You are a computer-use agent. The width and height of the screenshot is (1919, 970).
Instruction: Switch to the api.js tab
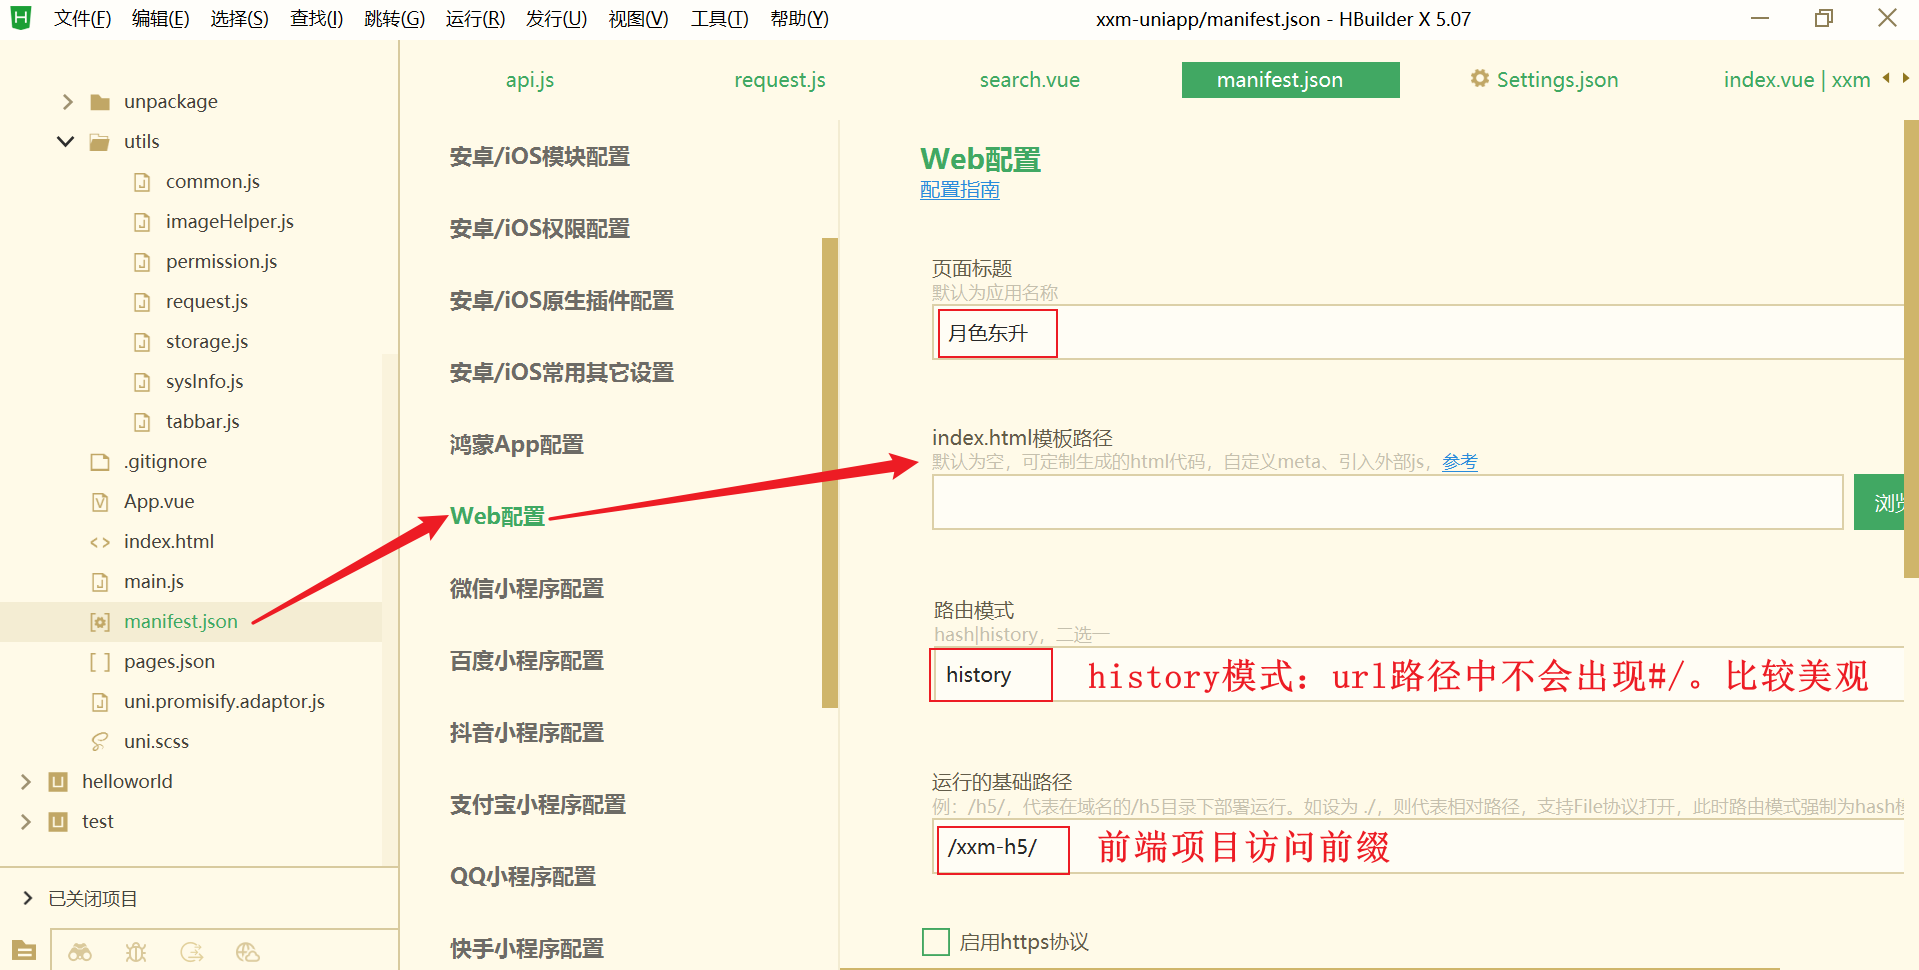[x=530, y=80]
